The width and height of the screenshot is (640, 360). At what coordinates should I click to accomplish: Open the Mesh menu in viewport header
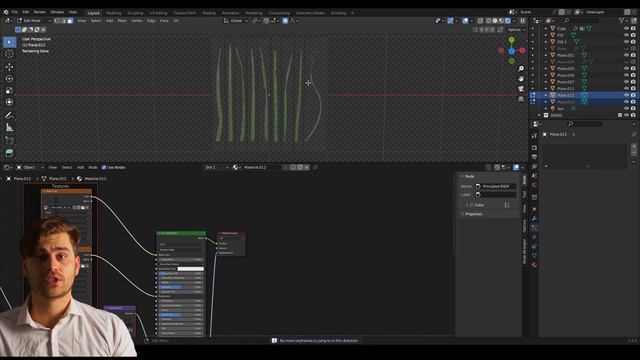point(122,21)
